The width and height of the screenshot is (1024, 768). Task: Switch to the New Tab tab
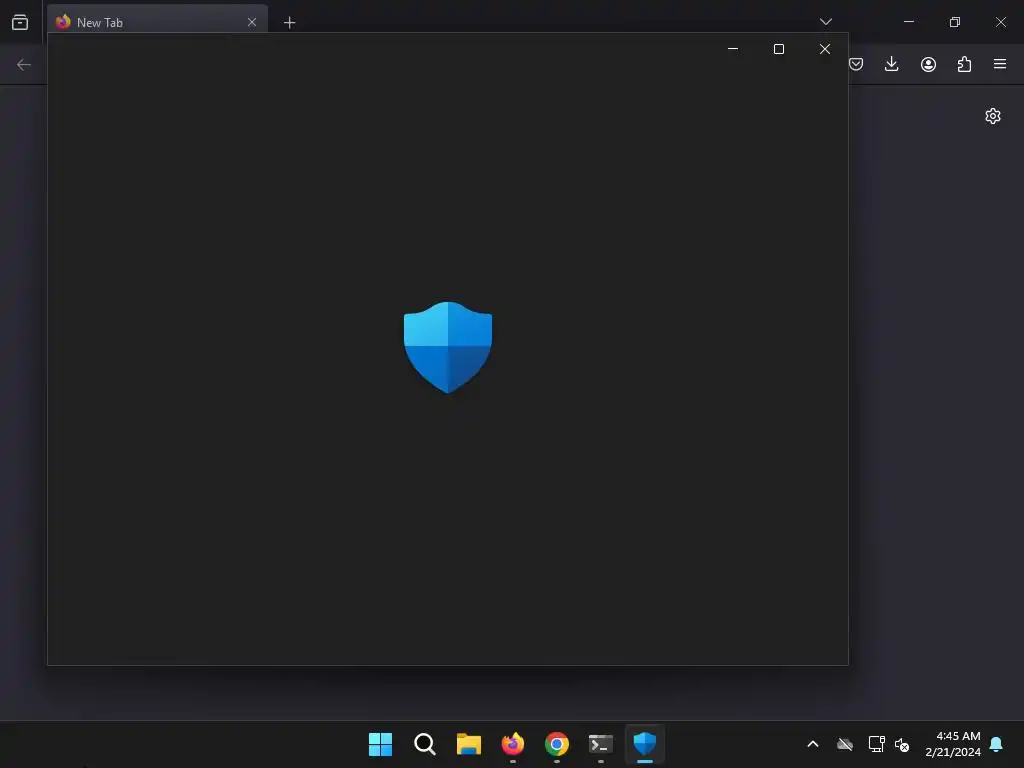[x=157, y=22]
